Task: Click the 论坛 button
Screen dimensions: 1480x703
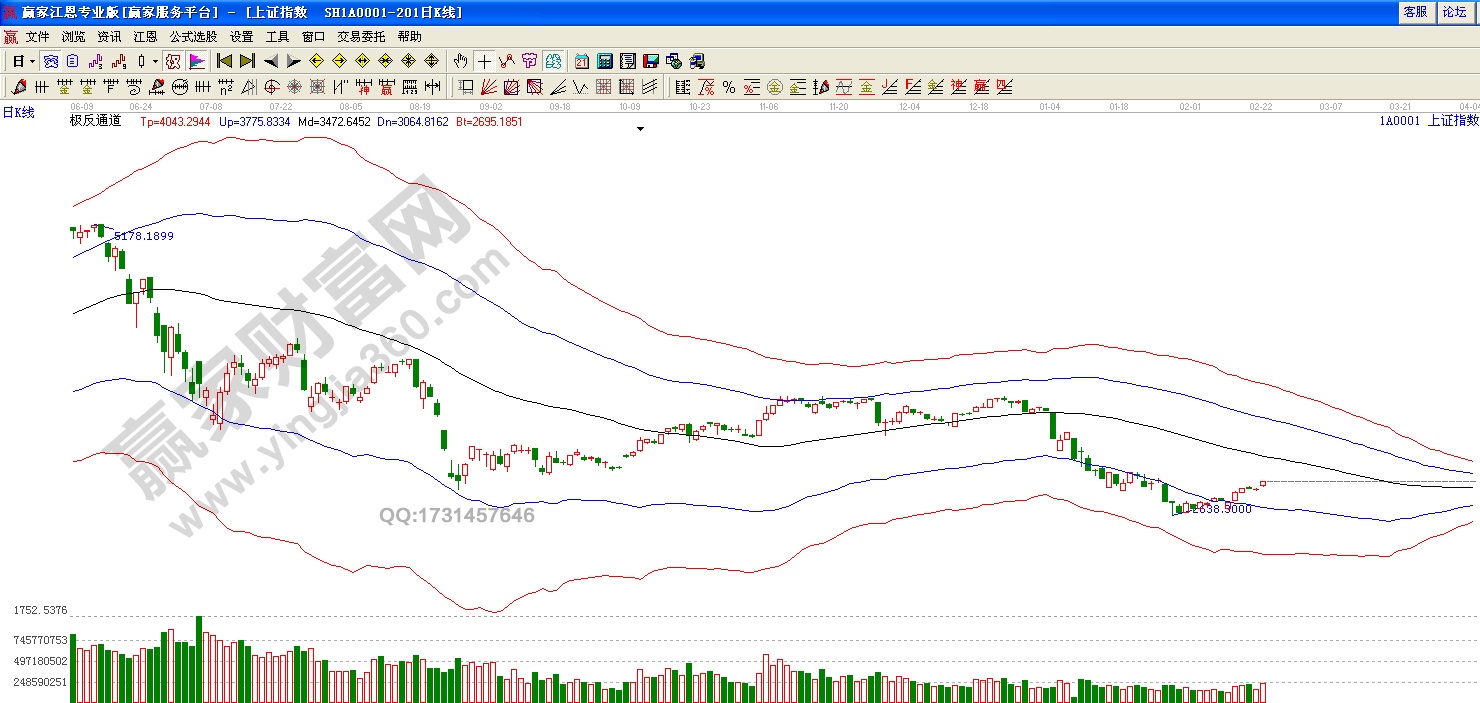Action: pyautogui.click(x=1453, y=12)
